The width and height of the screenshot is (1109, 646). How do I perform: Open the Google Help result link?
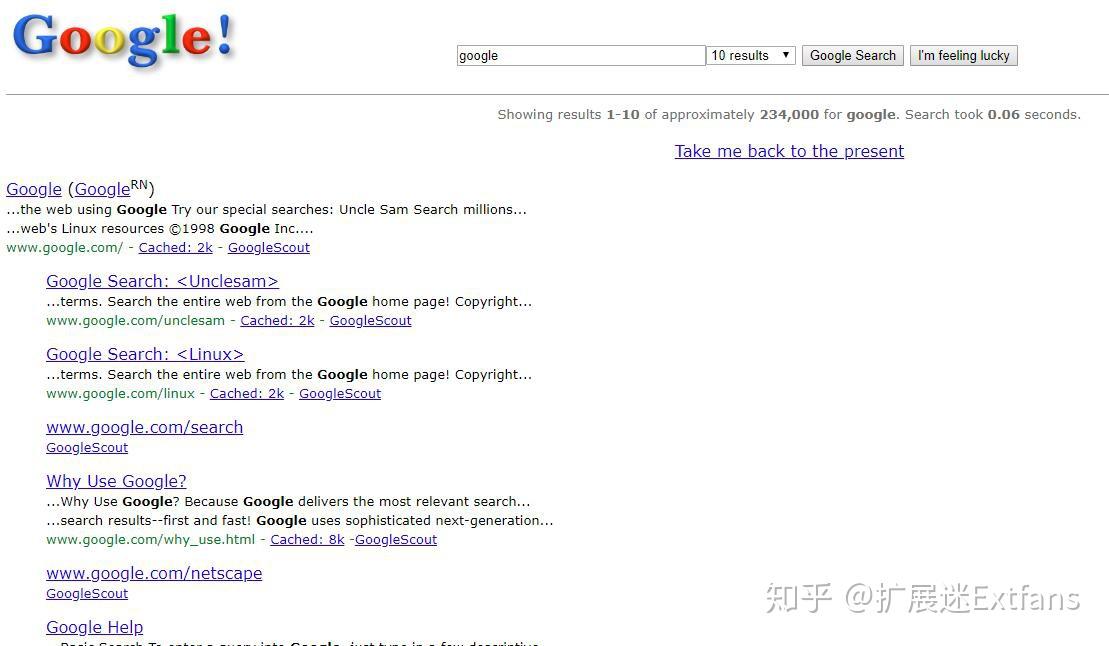(94, 628)
